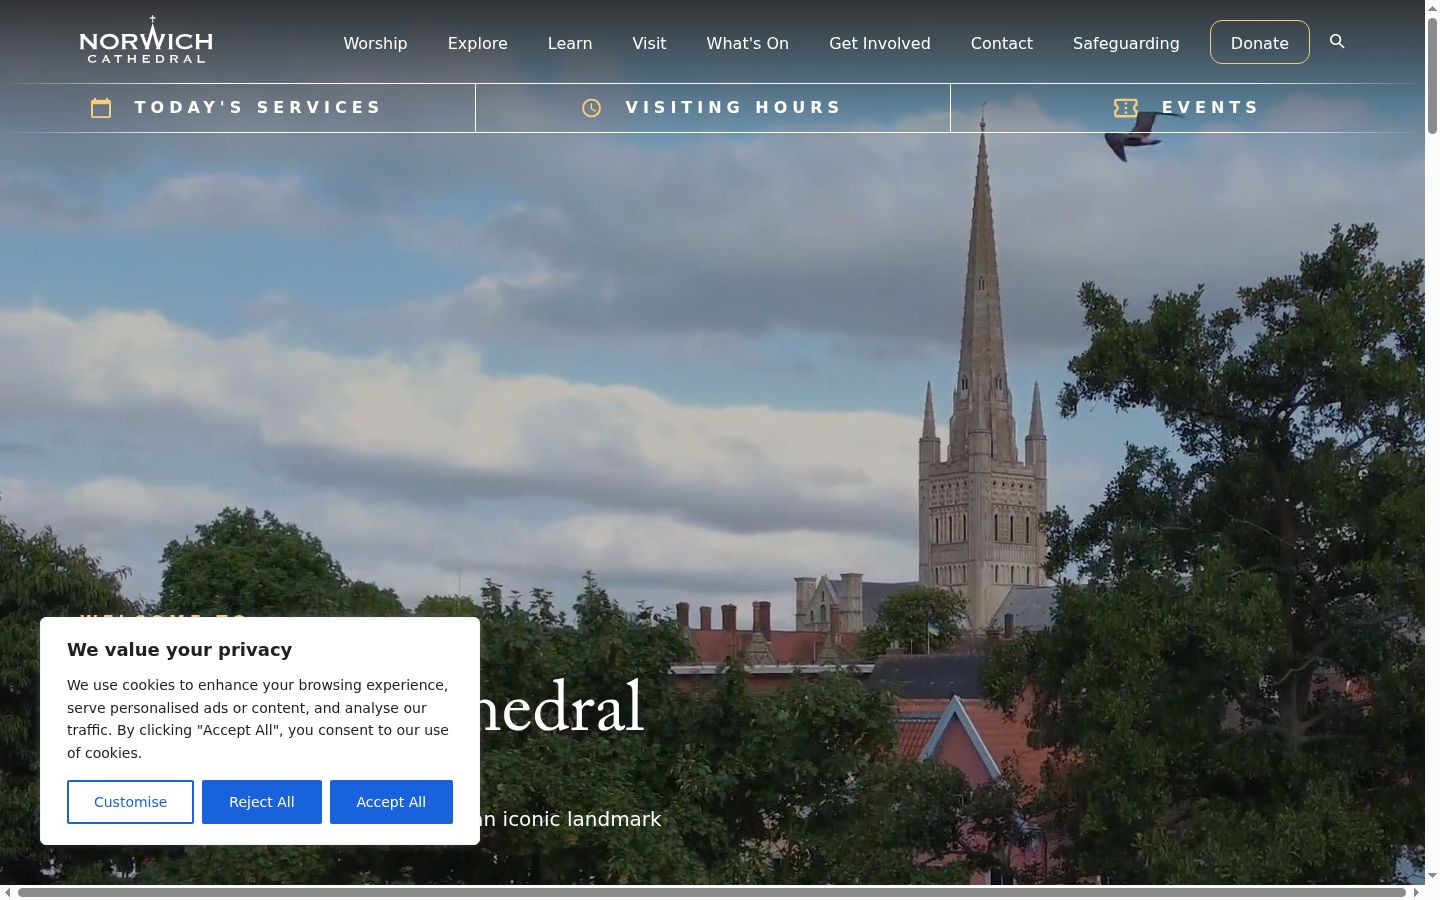Go to the Contact page
1440x900 pixels.
1002,43
